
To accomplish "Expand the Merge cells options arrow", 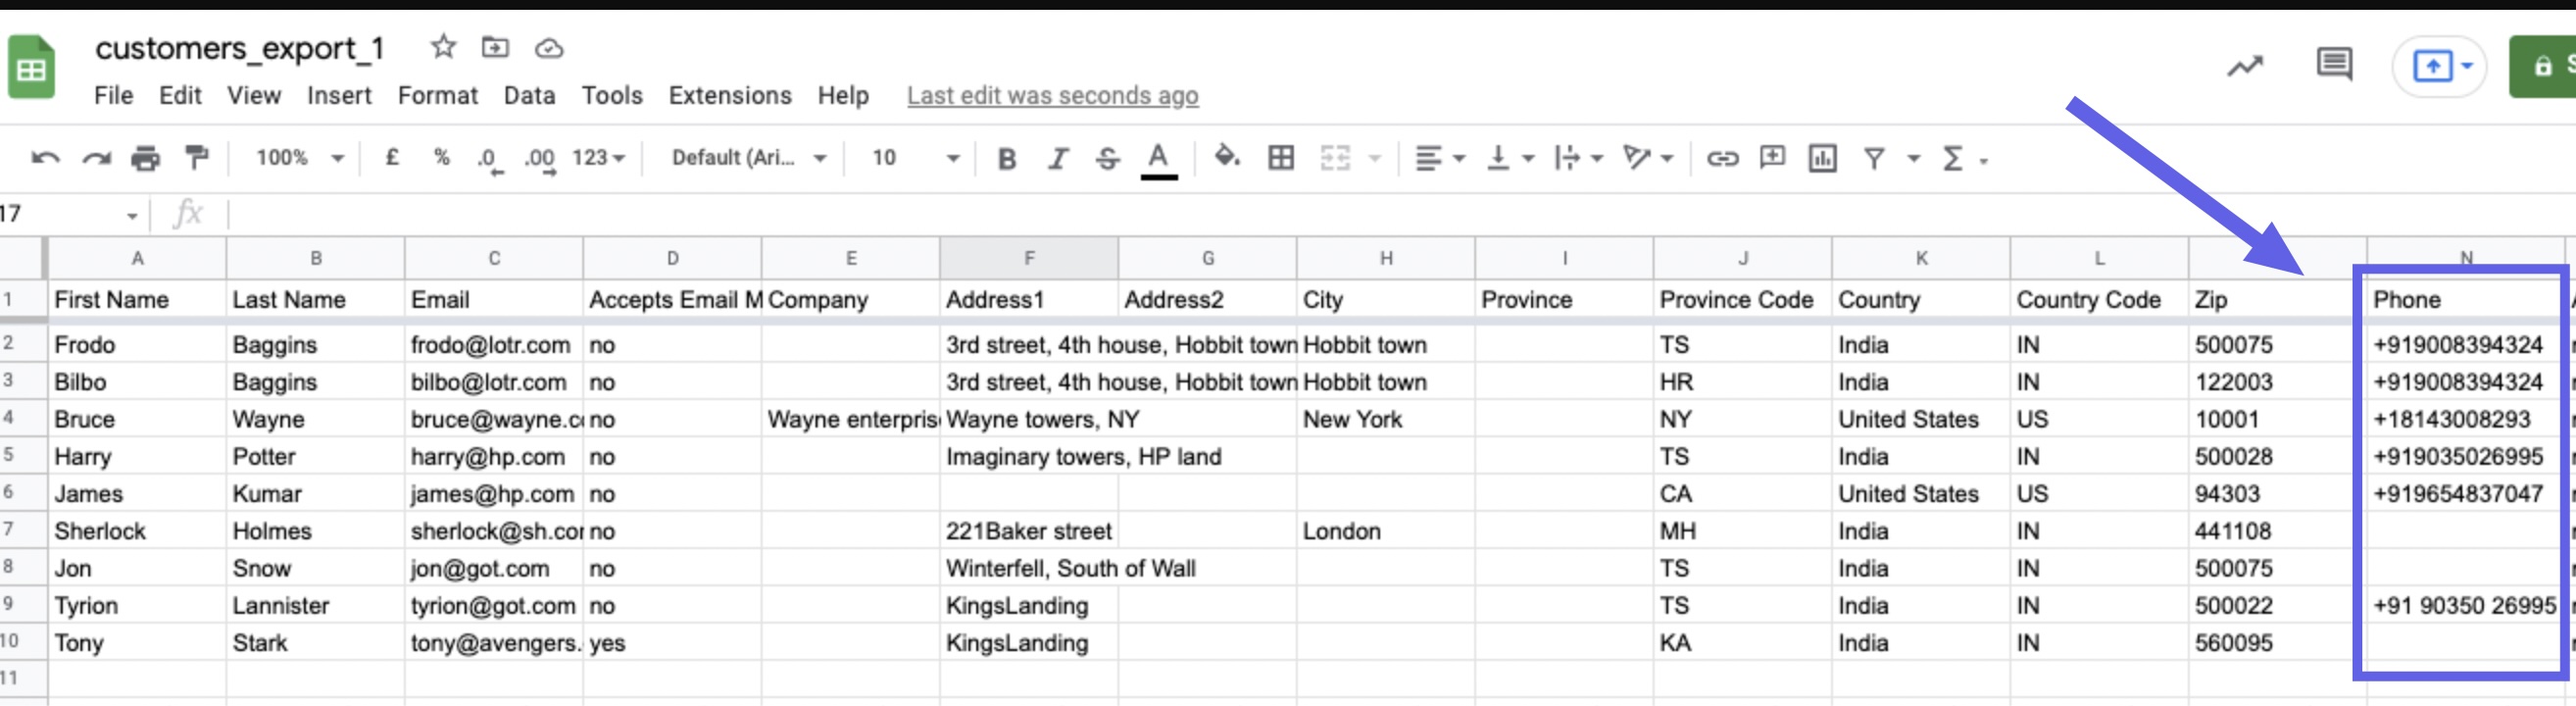I will click(x=1375, y=159).
